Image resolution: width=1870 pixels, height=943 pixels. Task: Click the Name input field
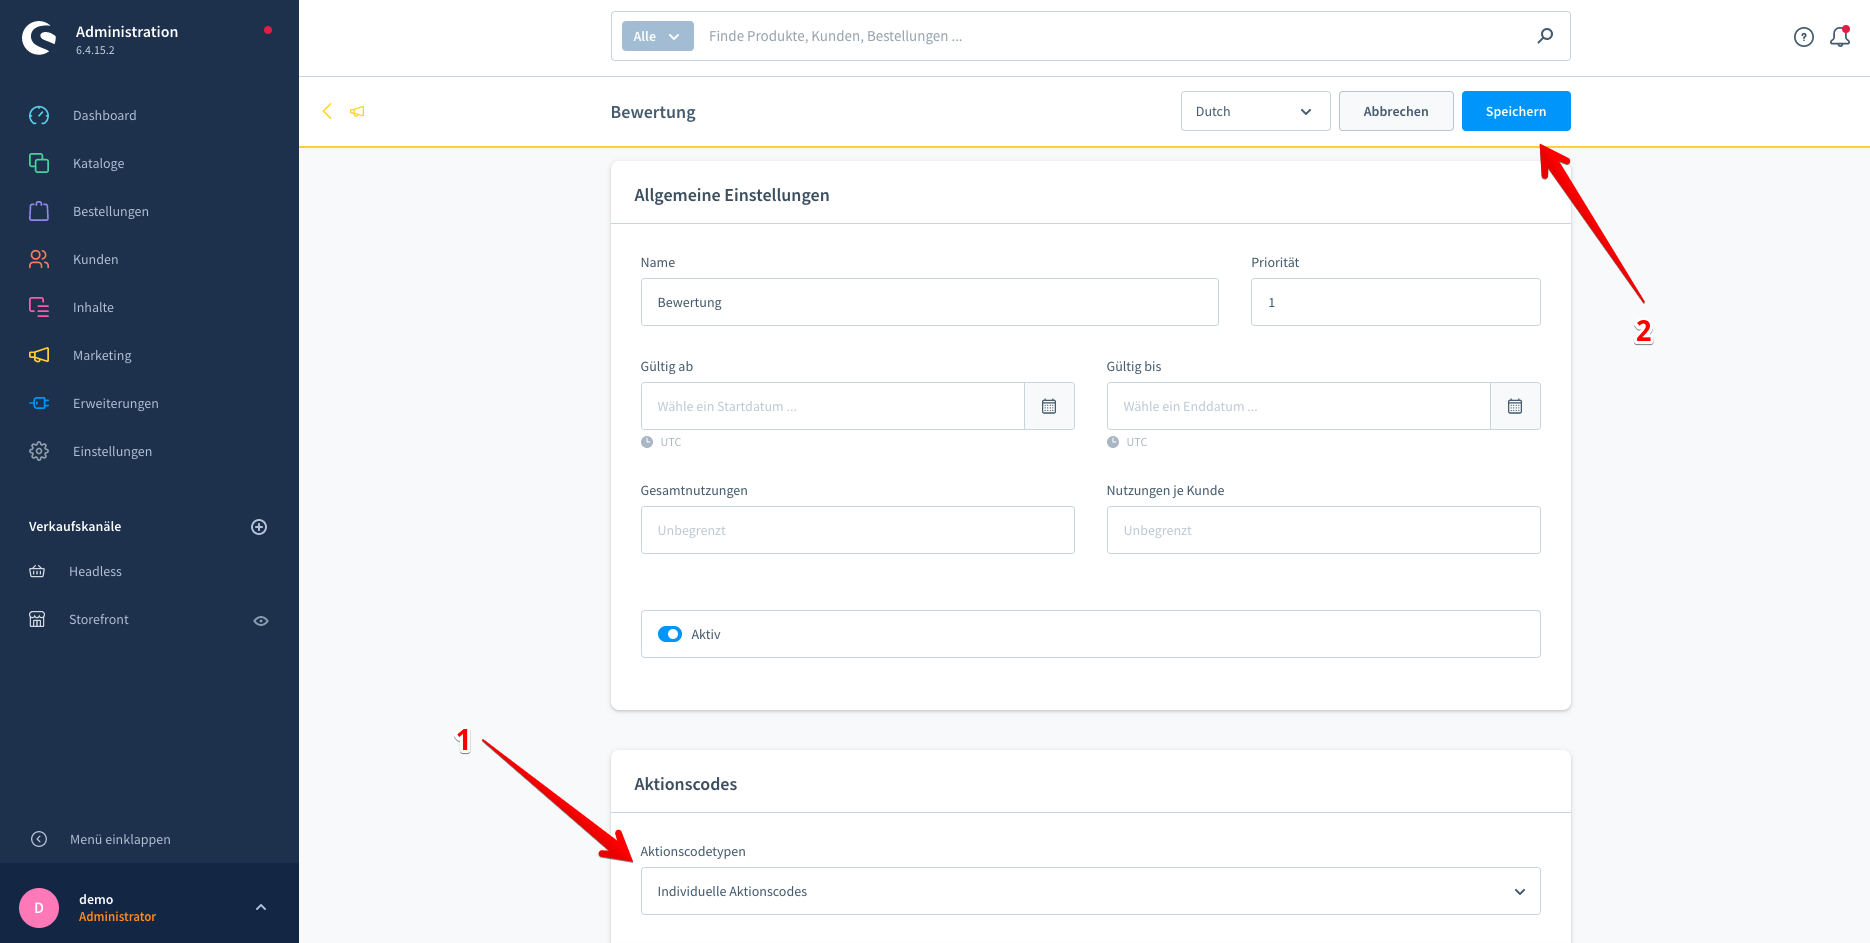tap(929, 302)
